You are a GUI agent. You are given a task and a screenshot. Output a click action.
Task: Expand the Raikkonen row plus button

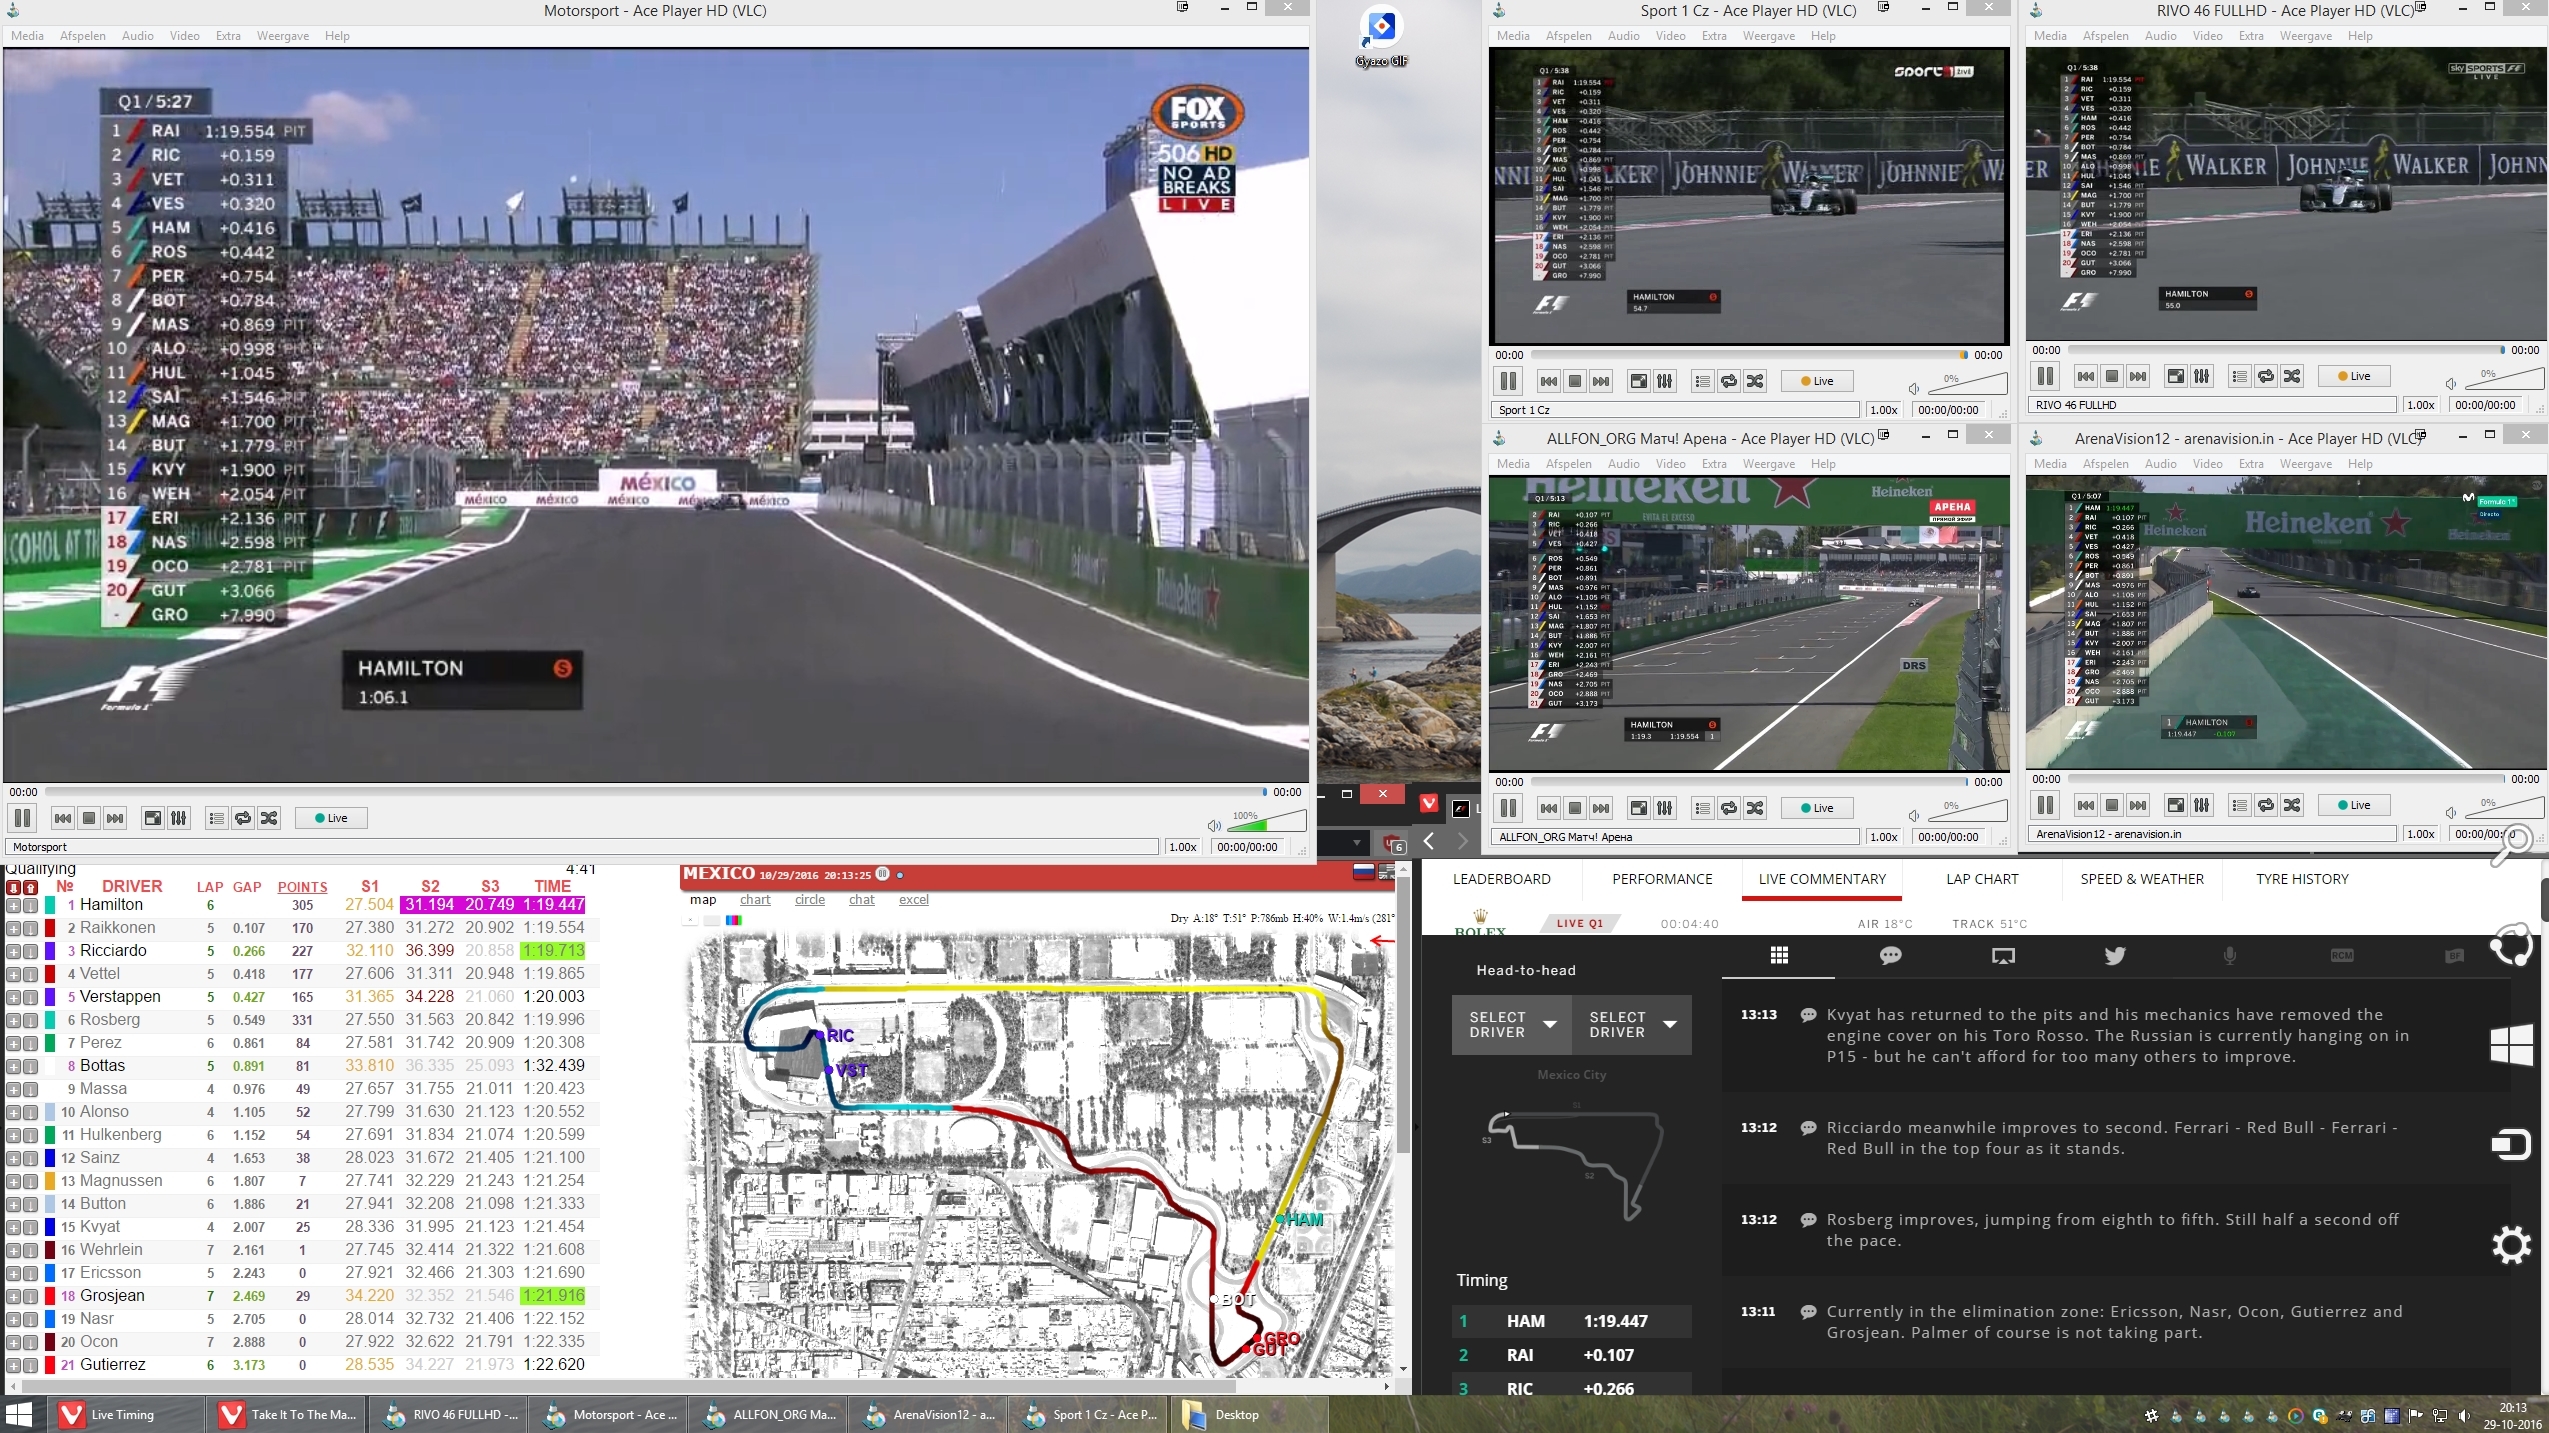pos(13,929)
